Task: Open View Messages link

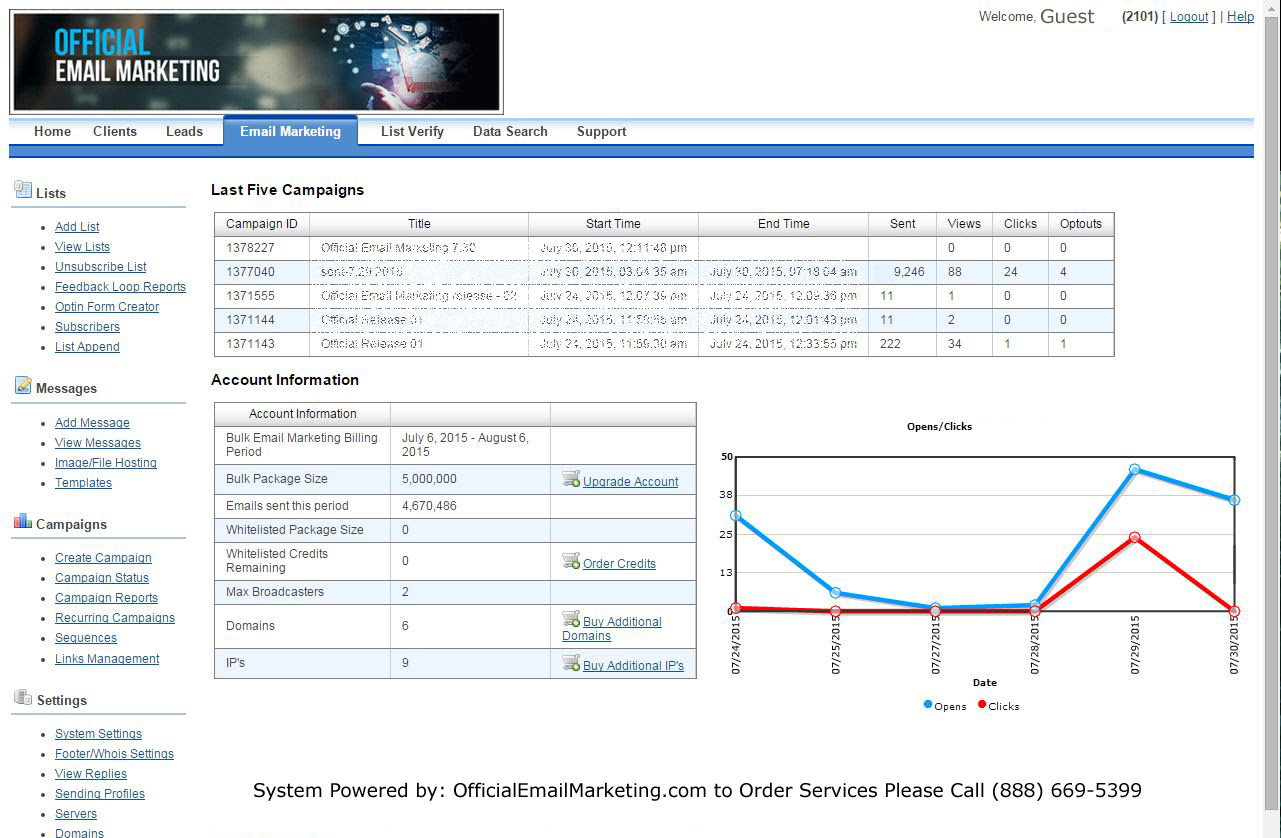Action: (98, 443)
